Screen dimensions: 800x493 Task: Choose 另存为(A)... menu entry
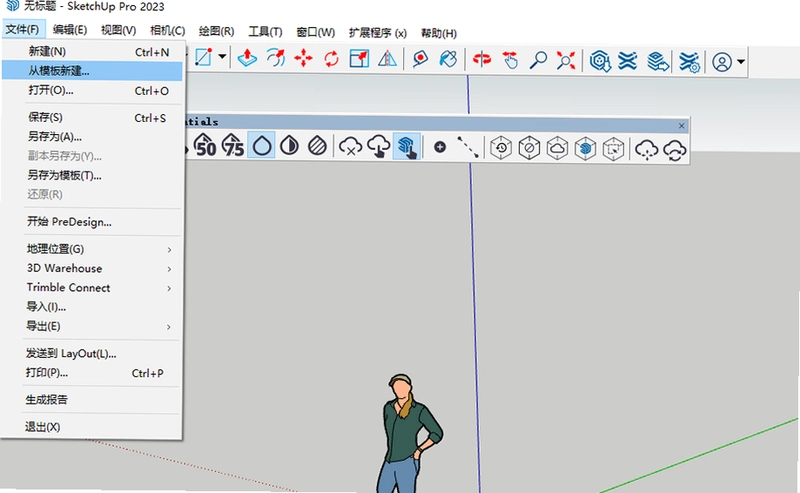coord(92,137)
